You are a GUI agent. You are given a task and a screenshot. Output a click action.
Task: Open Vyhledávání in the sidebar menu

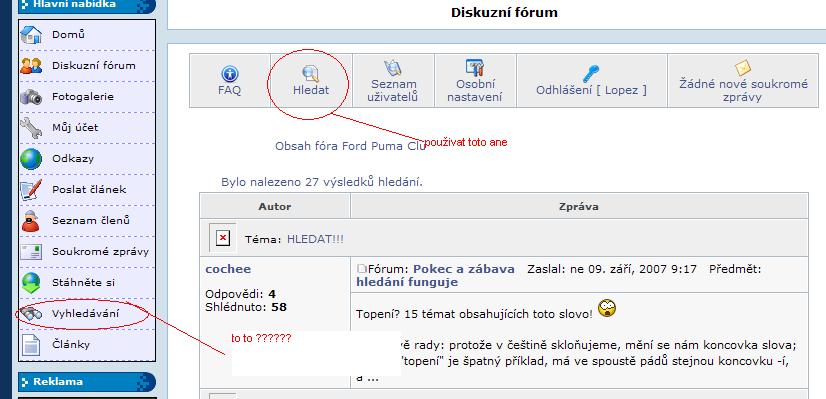pyautogui.click(x=85, y=314)
